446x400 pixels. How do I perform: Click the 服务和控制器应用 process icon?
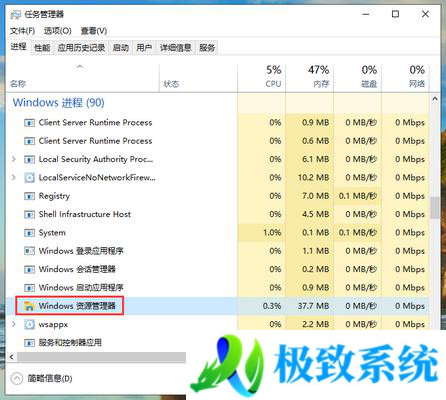coord(29,343)
